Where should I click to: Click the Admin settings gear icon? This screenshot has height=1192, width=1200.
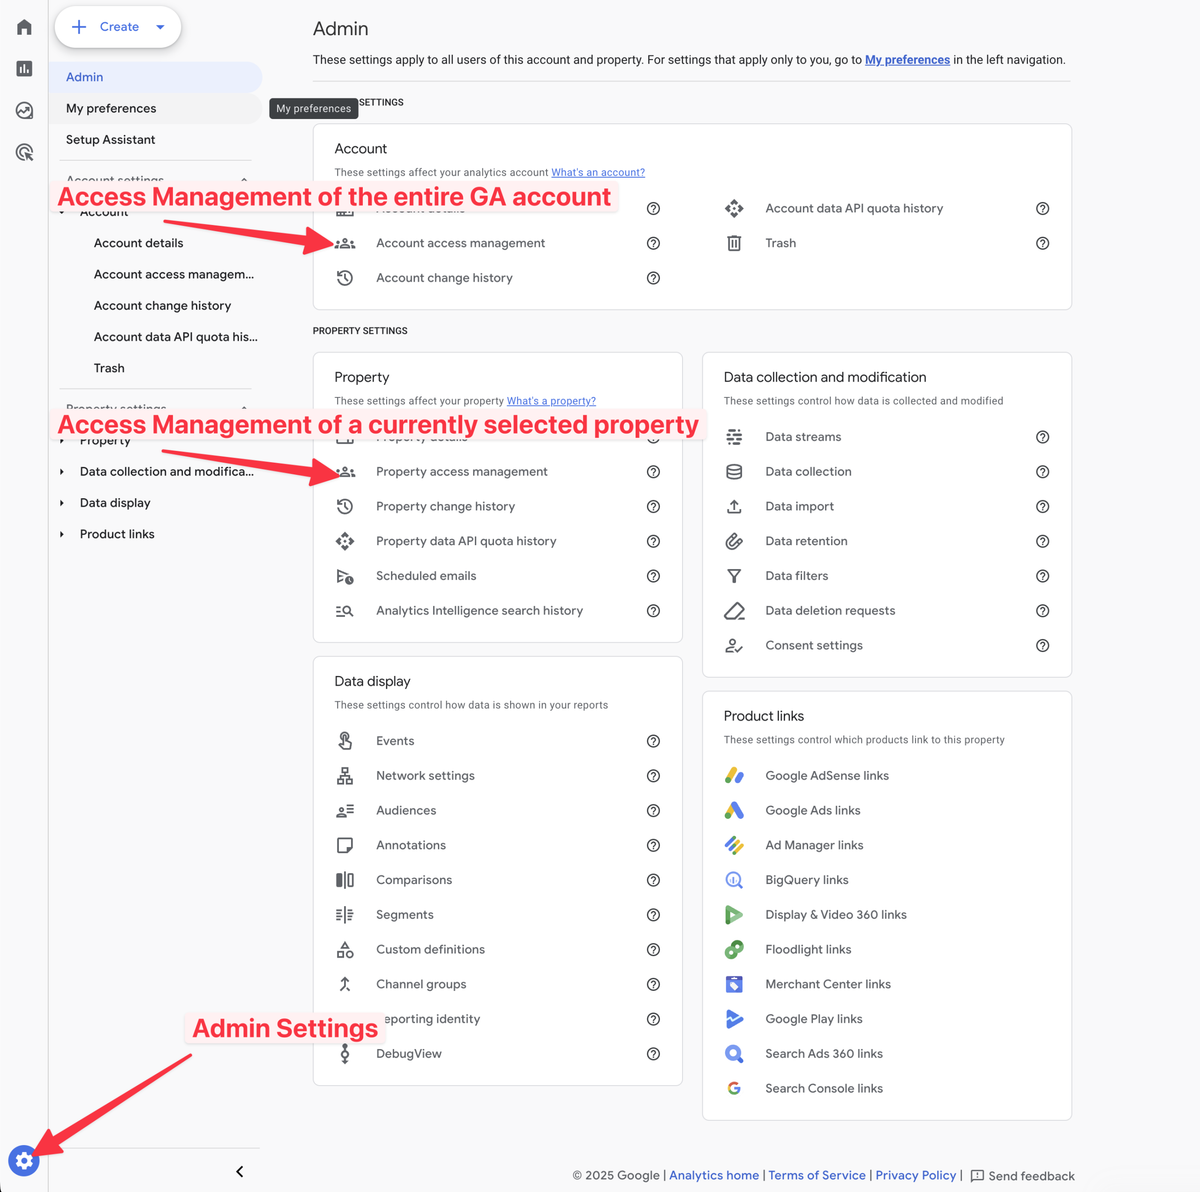(x=23, y=1161)
